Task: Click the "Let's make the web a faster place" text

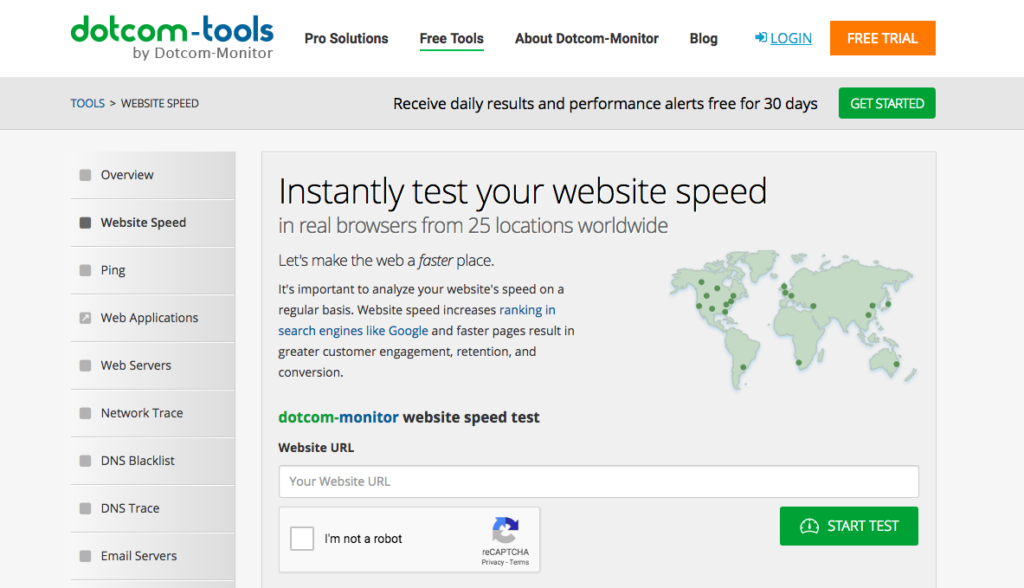Action: (386, 261)
